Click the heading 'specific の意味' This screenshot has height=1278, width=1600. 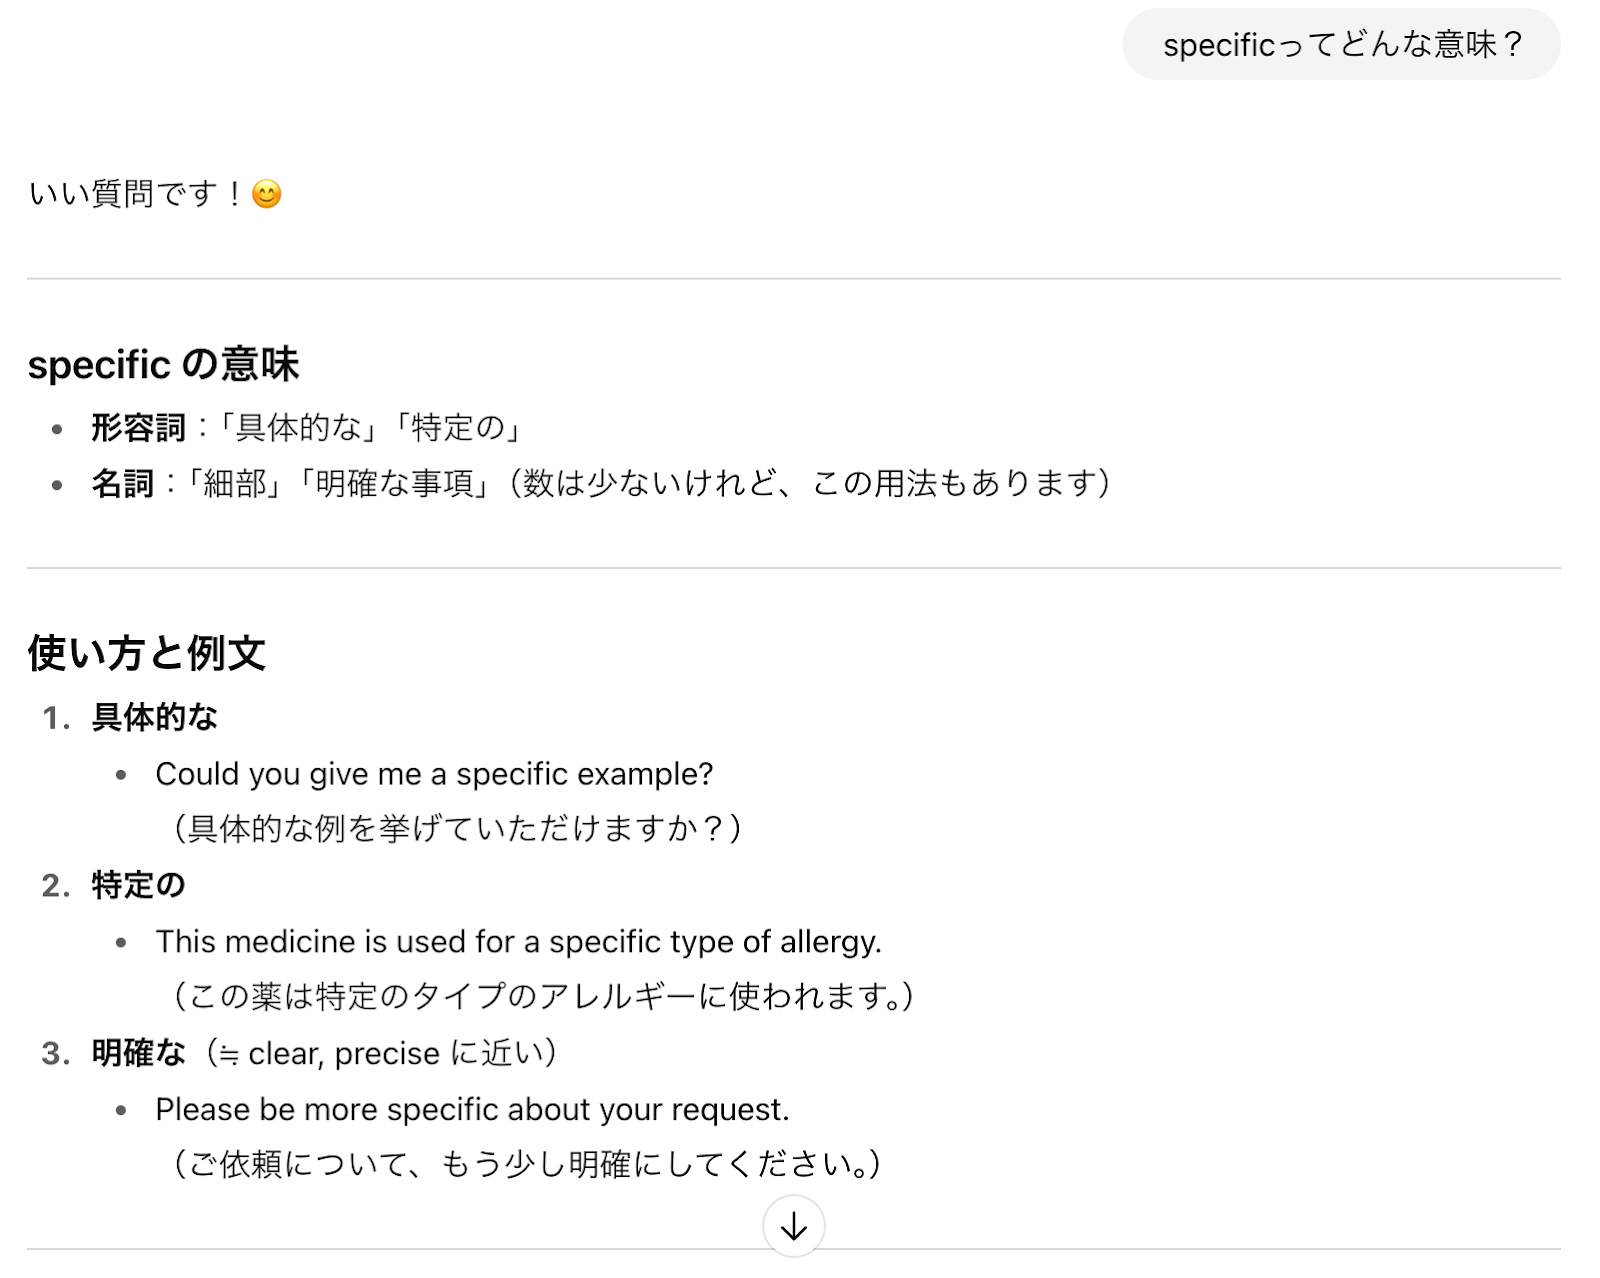(163, 364)
